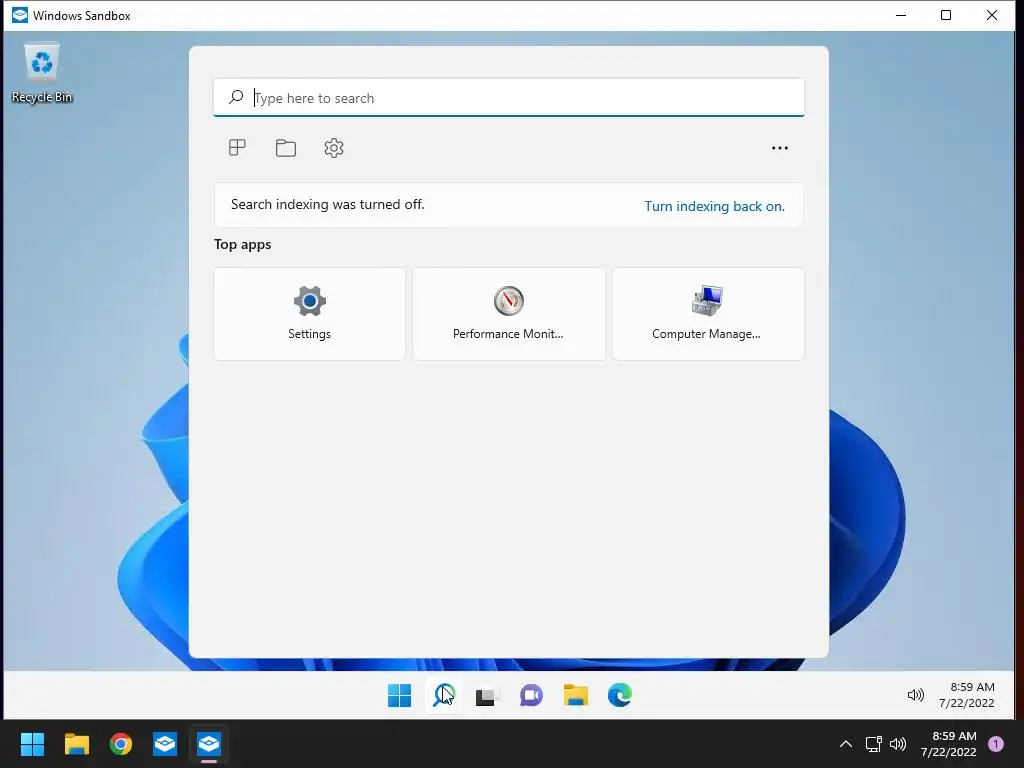Select the Documents folder filter icon

coord(285,148)
